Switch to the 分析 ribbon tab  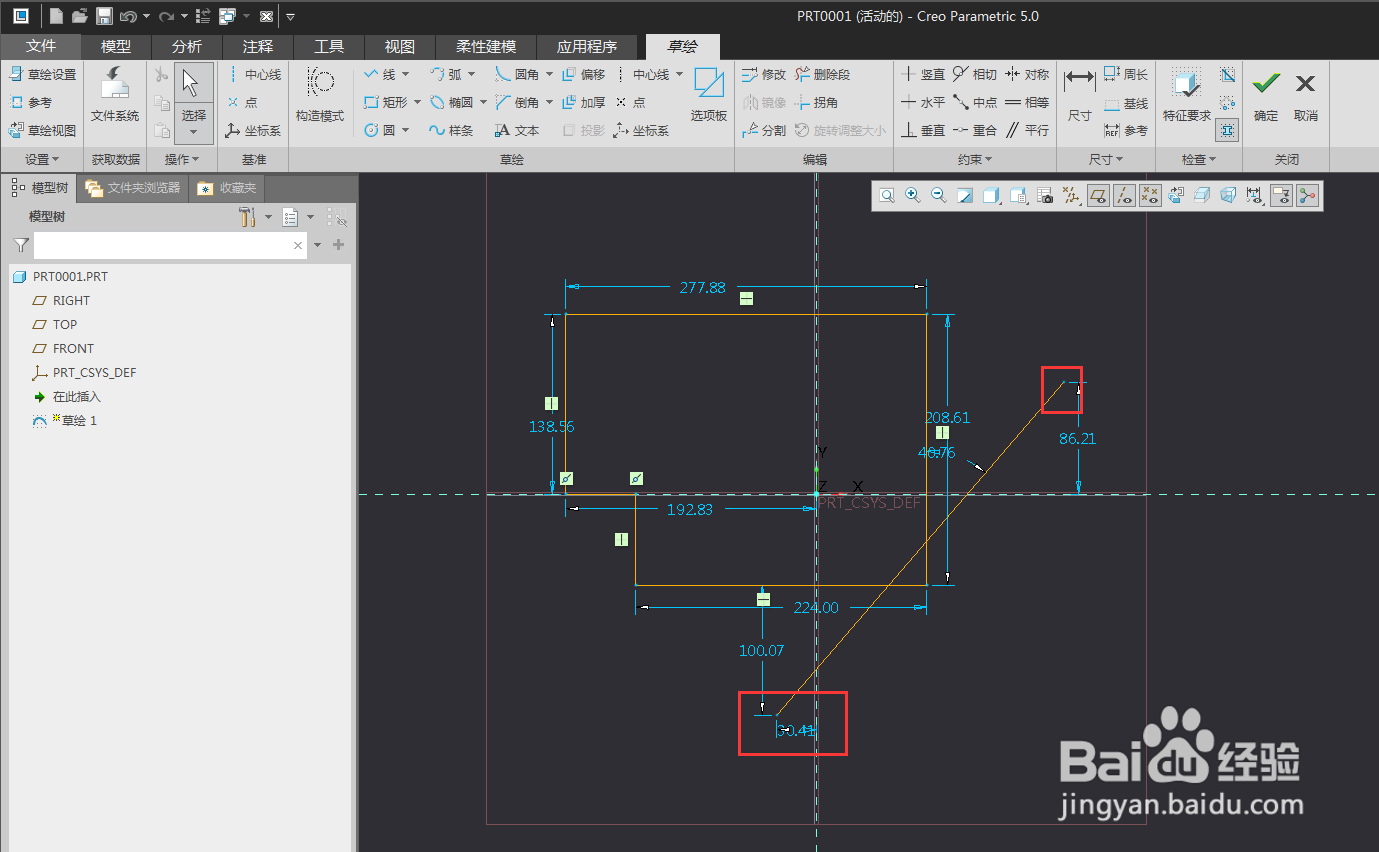(187, 46)
